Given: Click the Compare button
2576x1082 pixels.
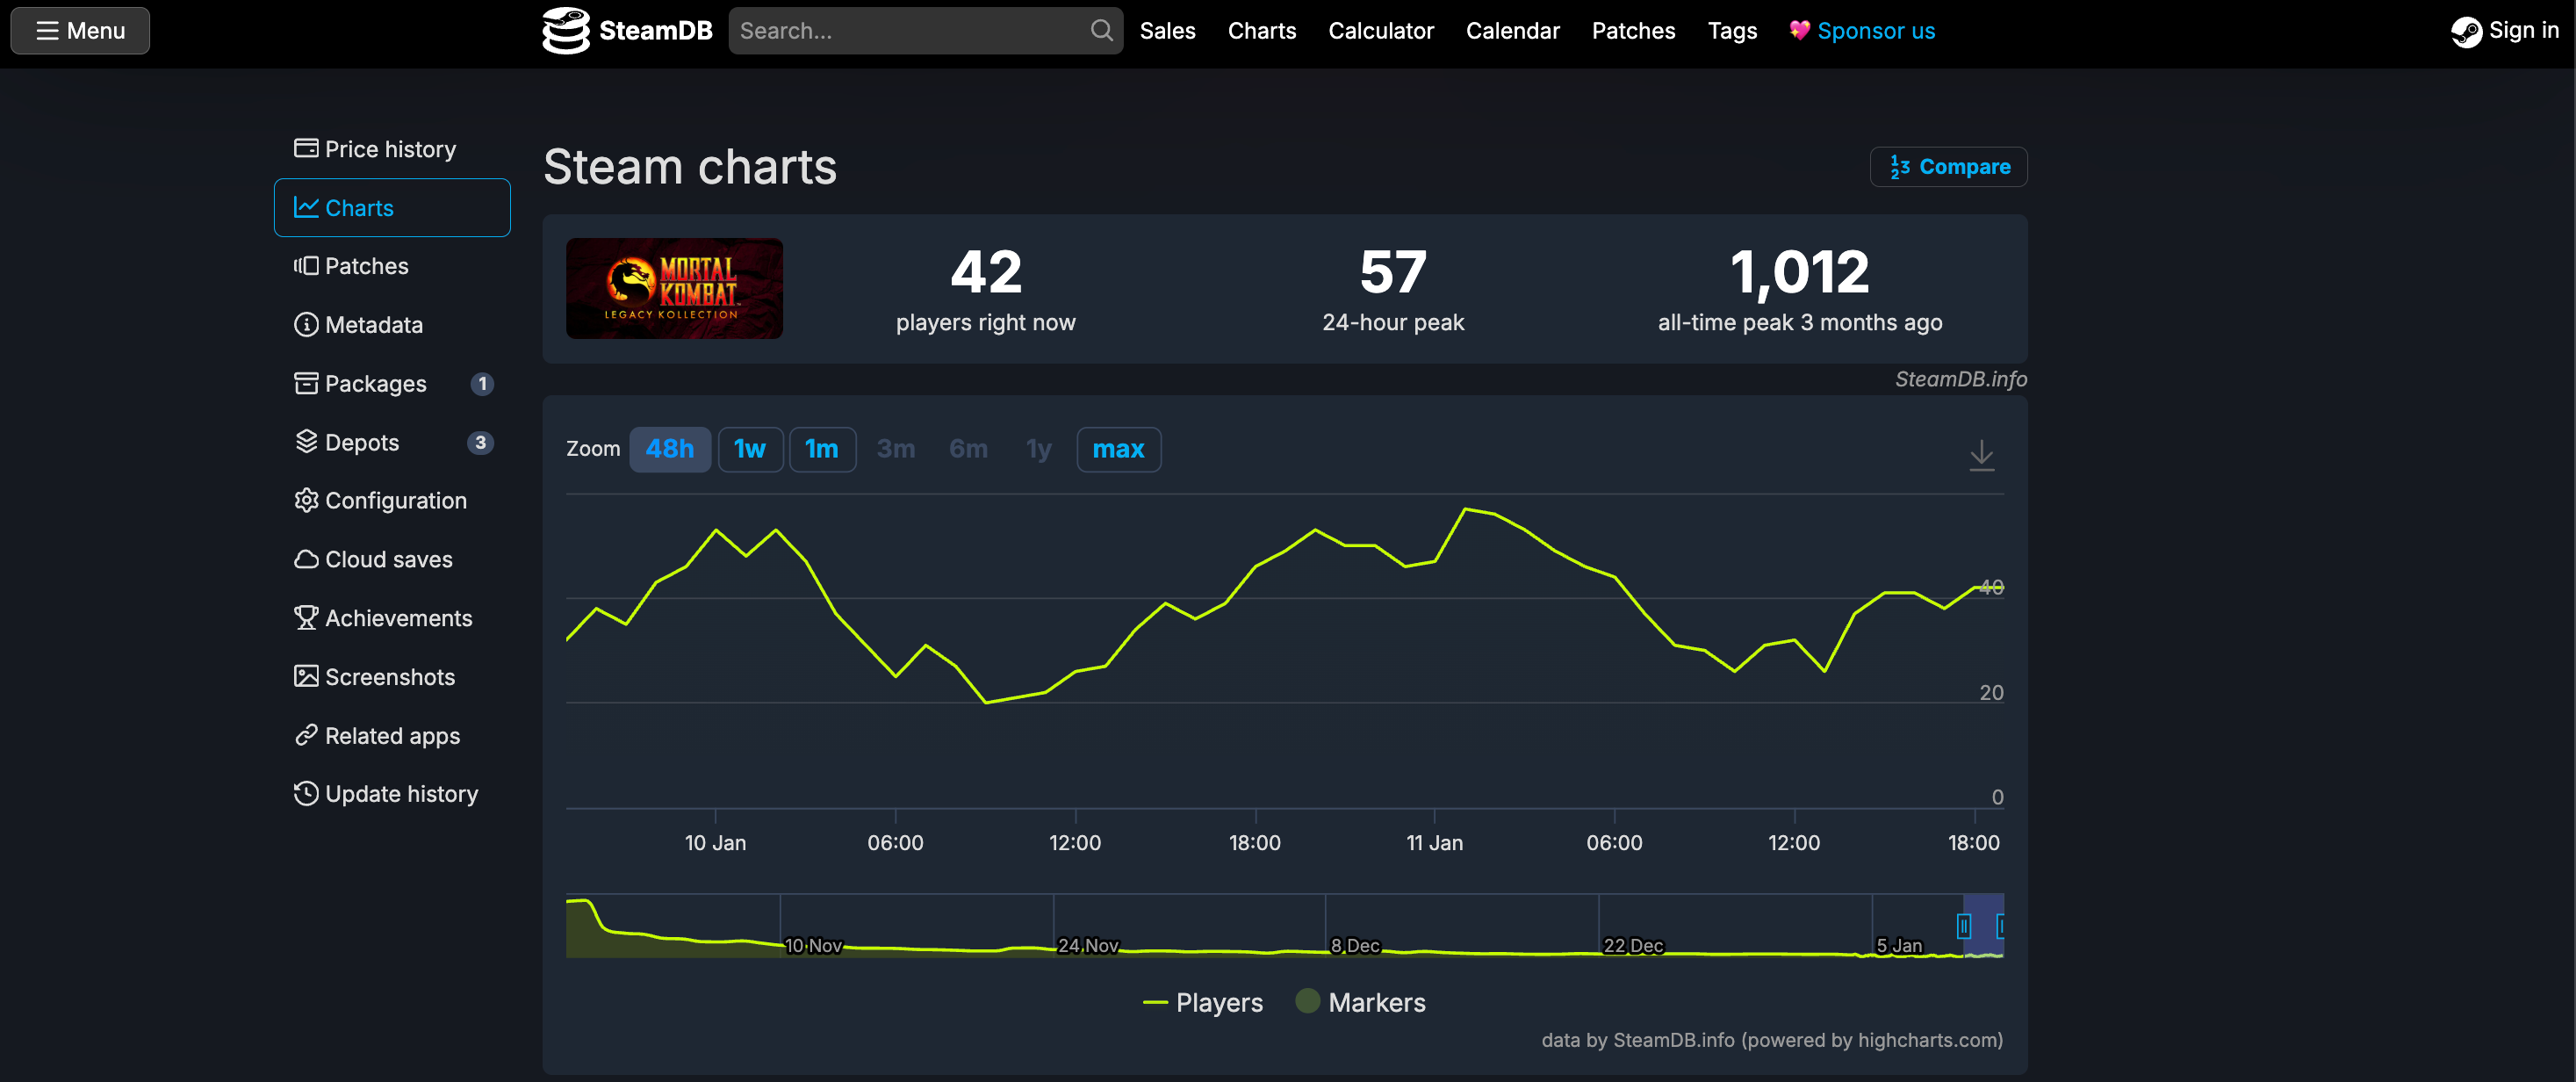Looking at the screenshot, I should pyautogui.click(x=1948, y=167).
